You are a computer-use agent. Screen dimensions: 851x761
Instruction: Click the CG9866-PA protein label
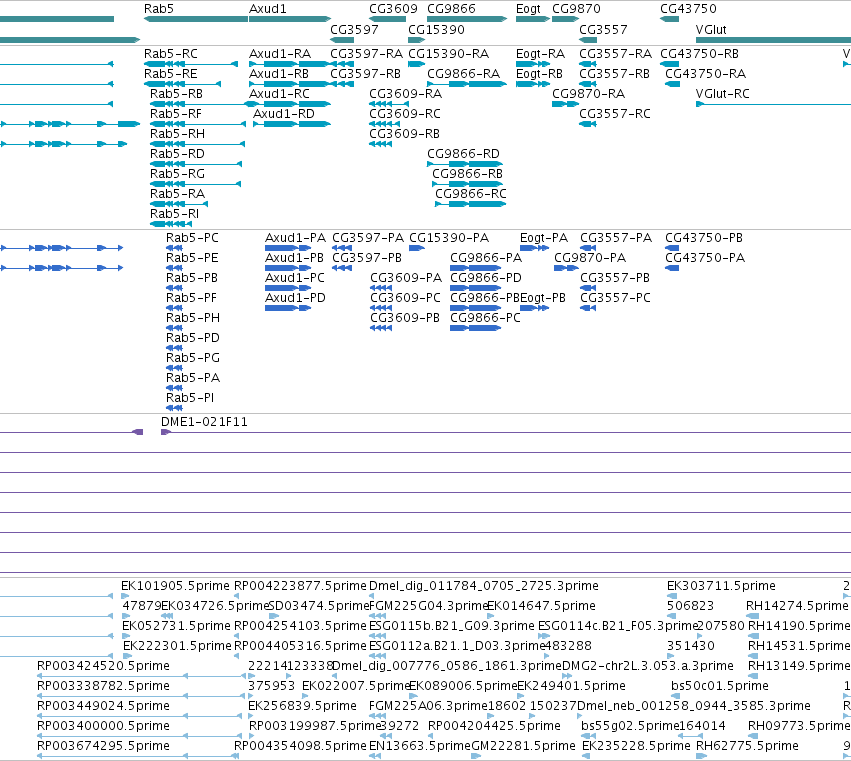(486, 258)
